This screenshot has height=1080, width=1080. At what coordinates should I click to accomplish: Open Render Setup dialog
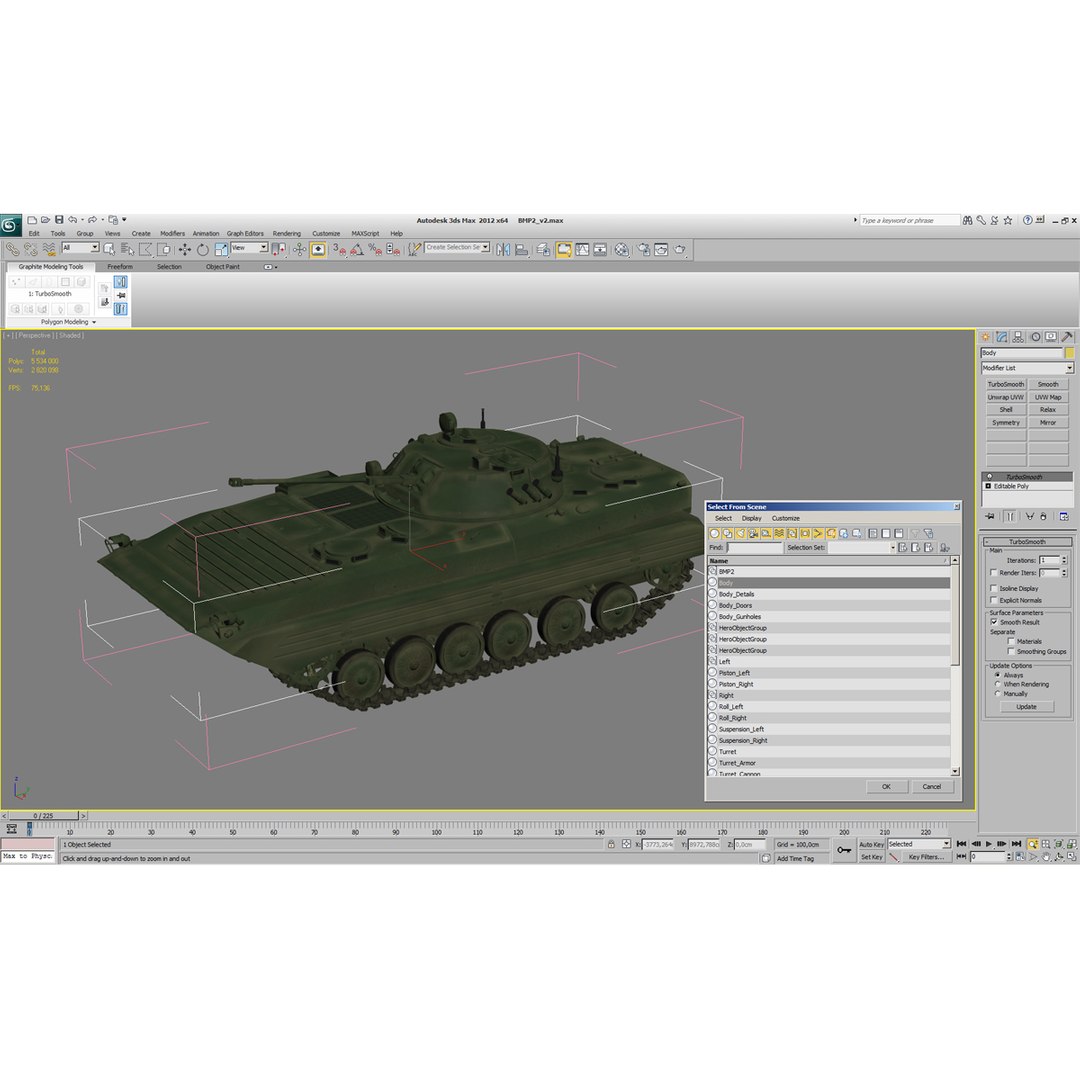tap(643, 249)
